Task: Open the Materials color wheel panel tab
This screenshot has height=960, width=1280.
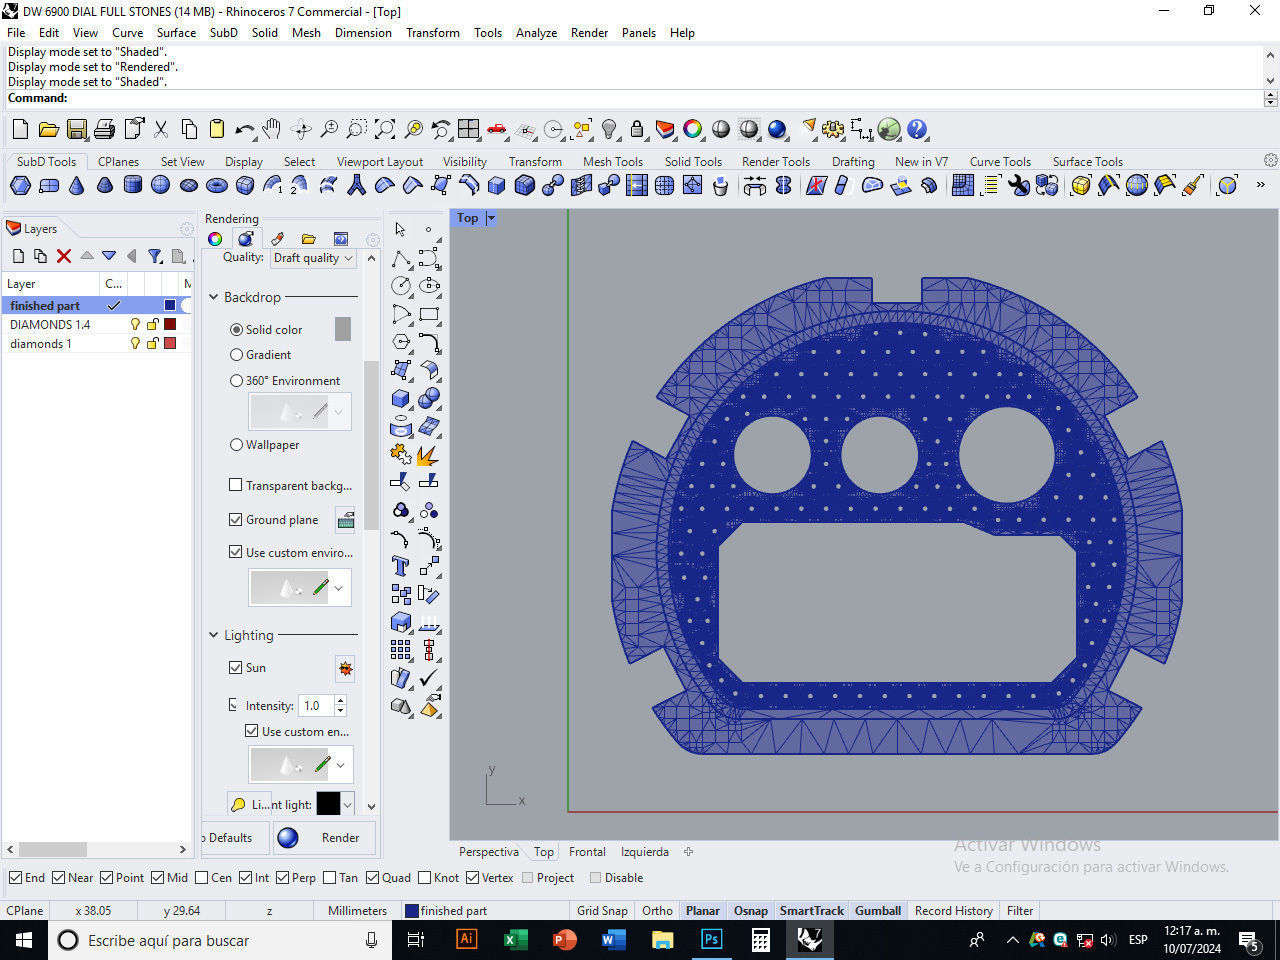Action: click(x=215, y=239)
